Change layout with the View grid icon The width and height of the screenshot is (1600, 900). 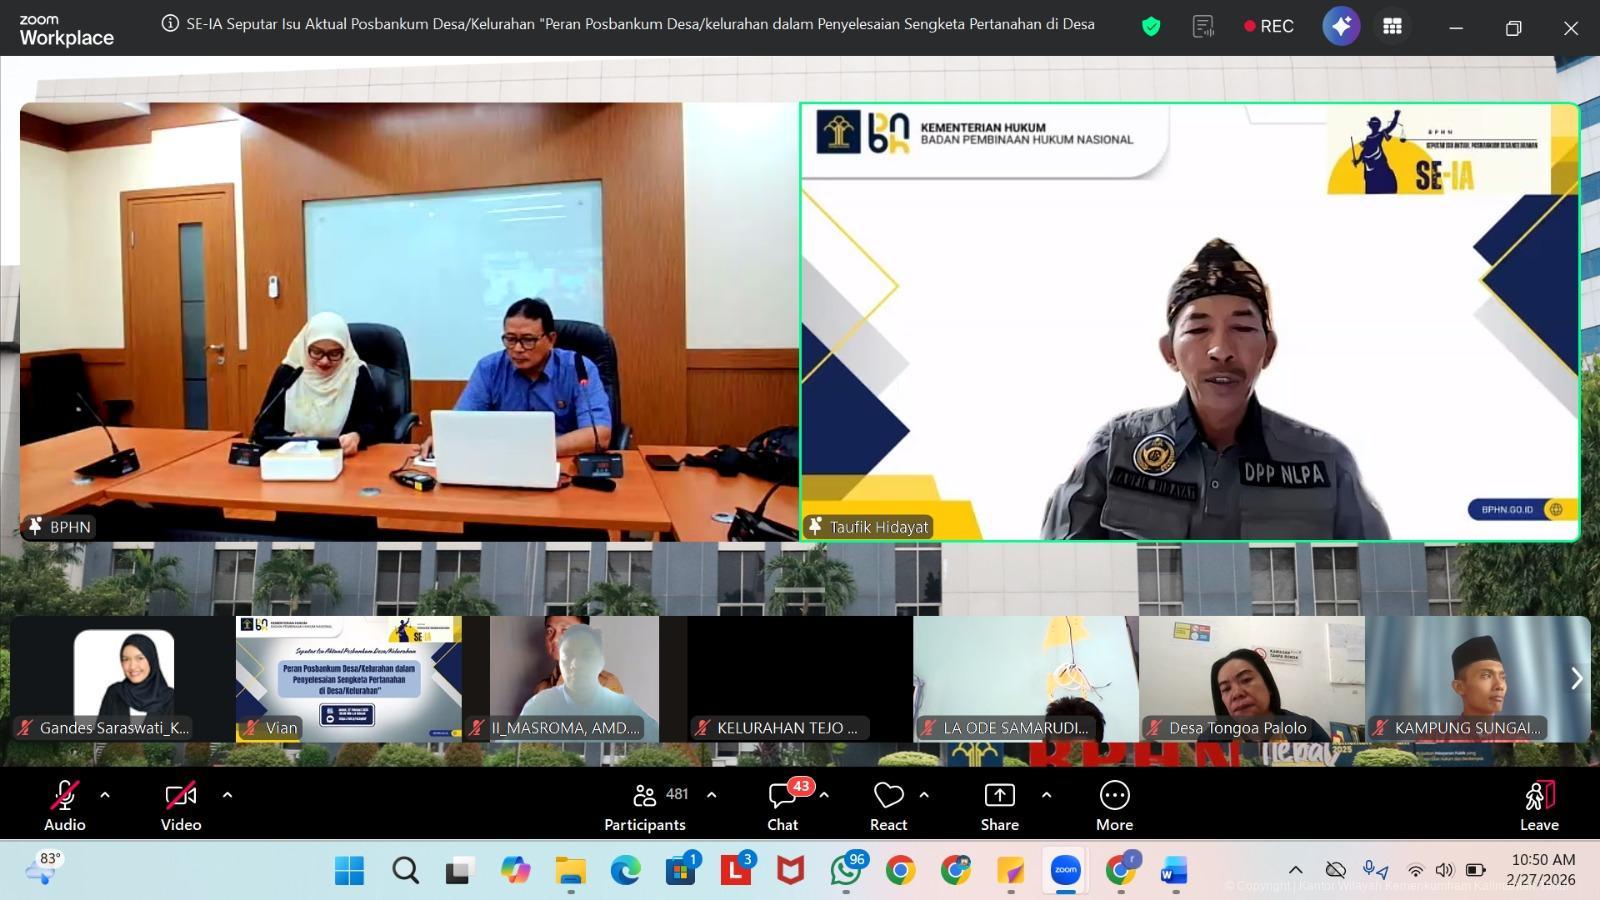[x=1392, y=27]
